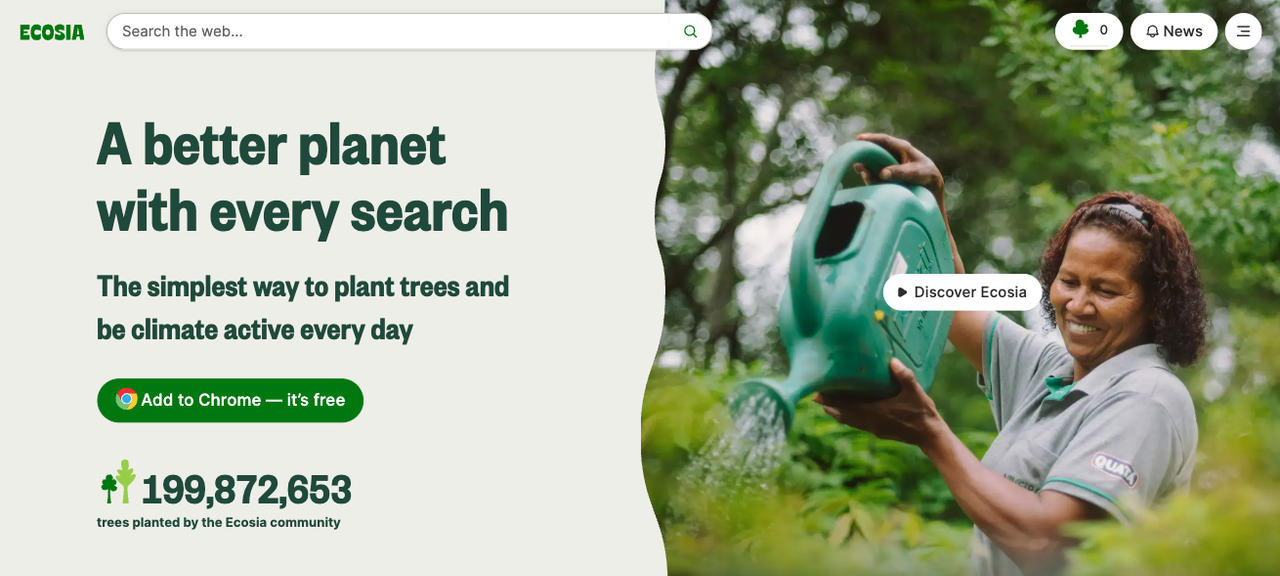1280x576 pixels.
Task: Click the magnifying glass search icon
Action: pyautogui.click(x=690, y=31)
